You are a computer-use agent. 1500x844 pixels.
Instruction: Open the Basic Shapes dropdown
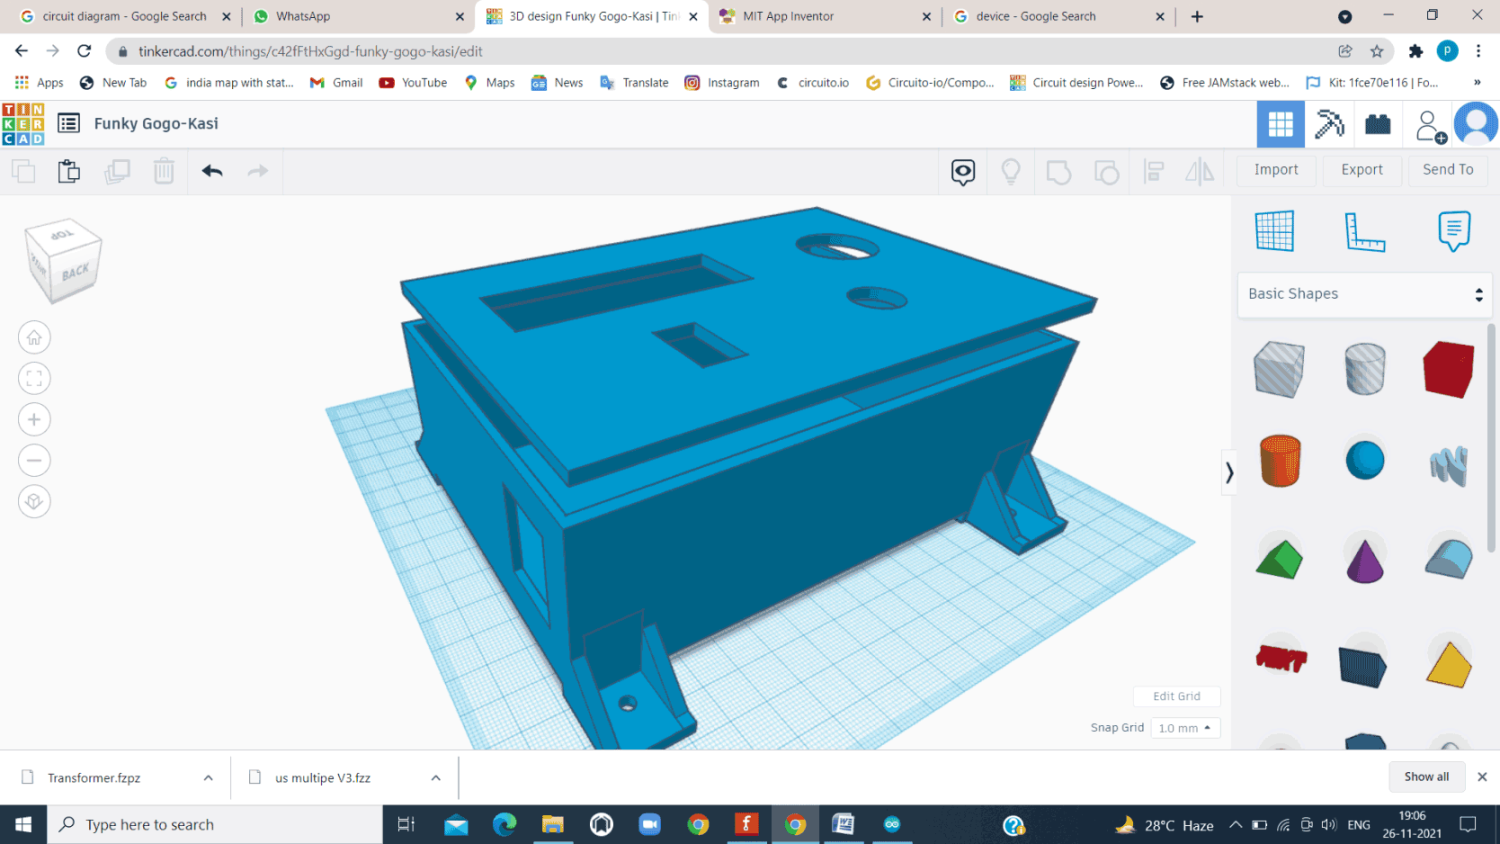click(x=1364, y=294)
